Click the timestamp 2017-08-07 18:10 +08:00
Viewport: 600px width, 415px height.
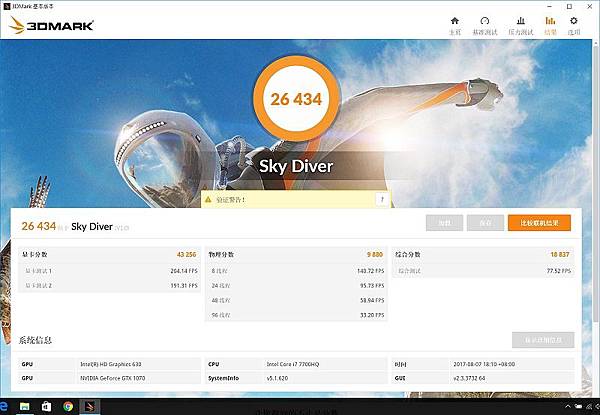pos(484,364)
